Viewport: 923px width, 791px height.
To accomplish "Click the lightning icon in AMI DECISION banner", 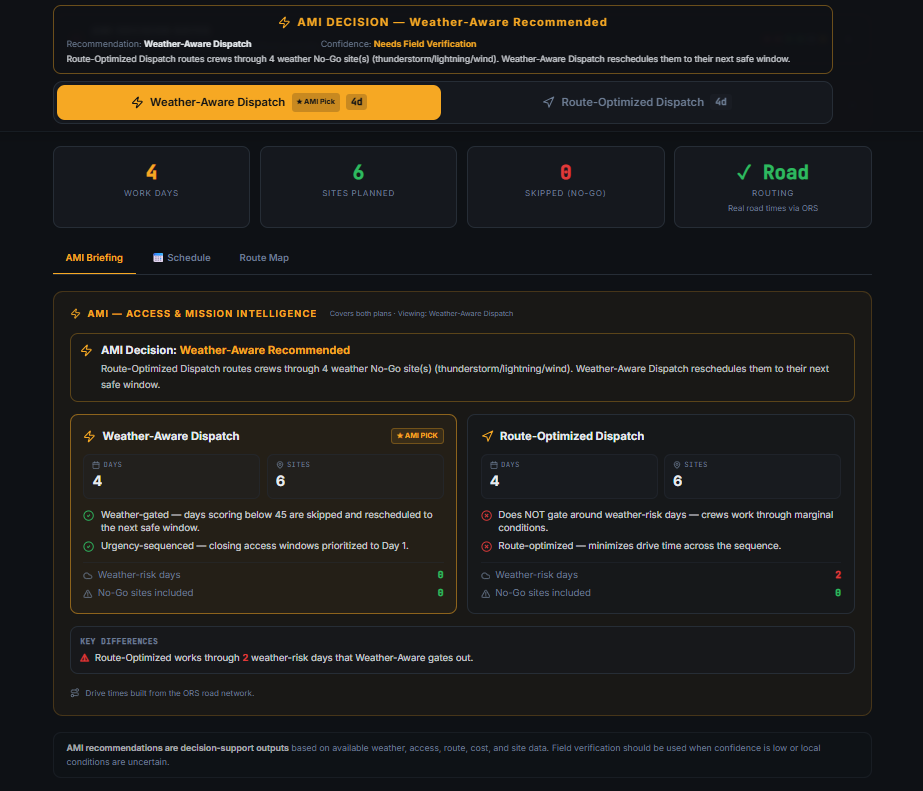I will [284, 22].
